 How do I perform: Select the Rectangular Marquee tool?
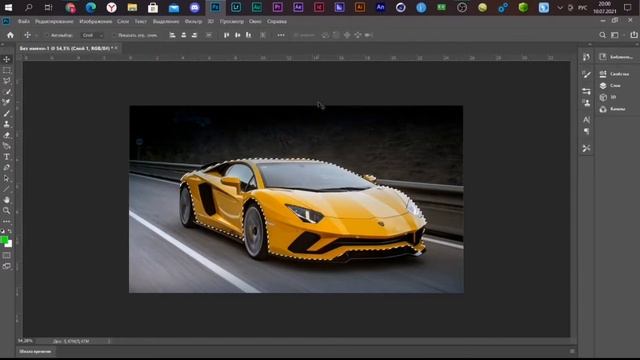click(x=7, y=70)
